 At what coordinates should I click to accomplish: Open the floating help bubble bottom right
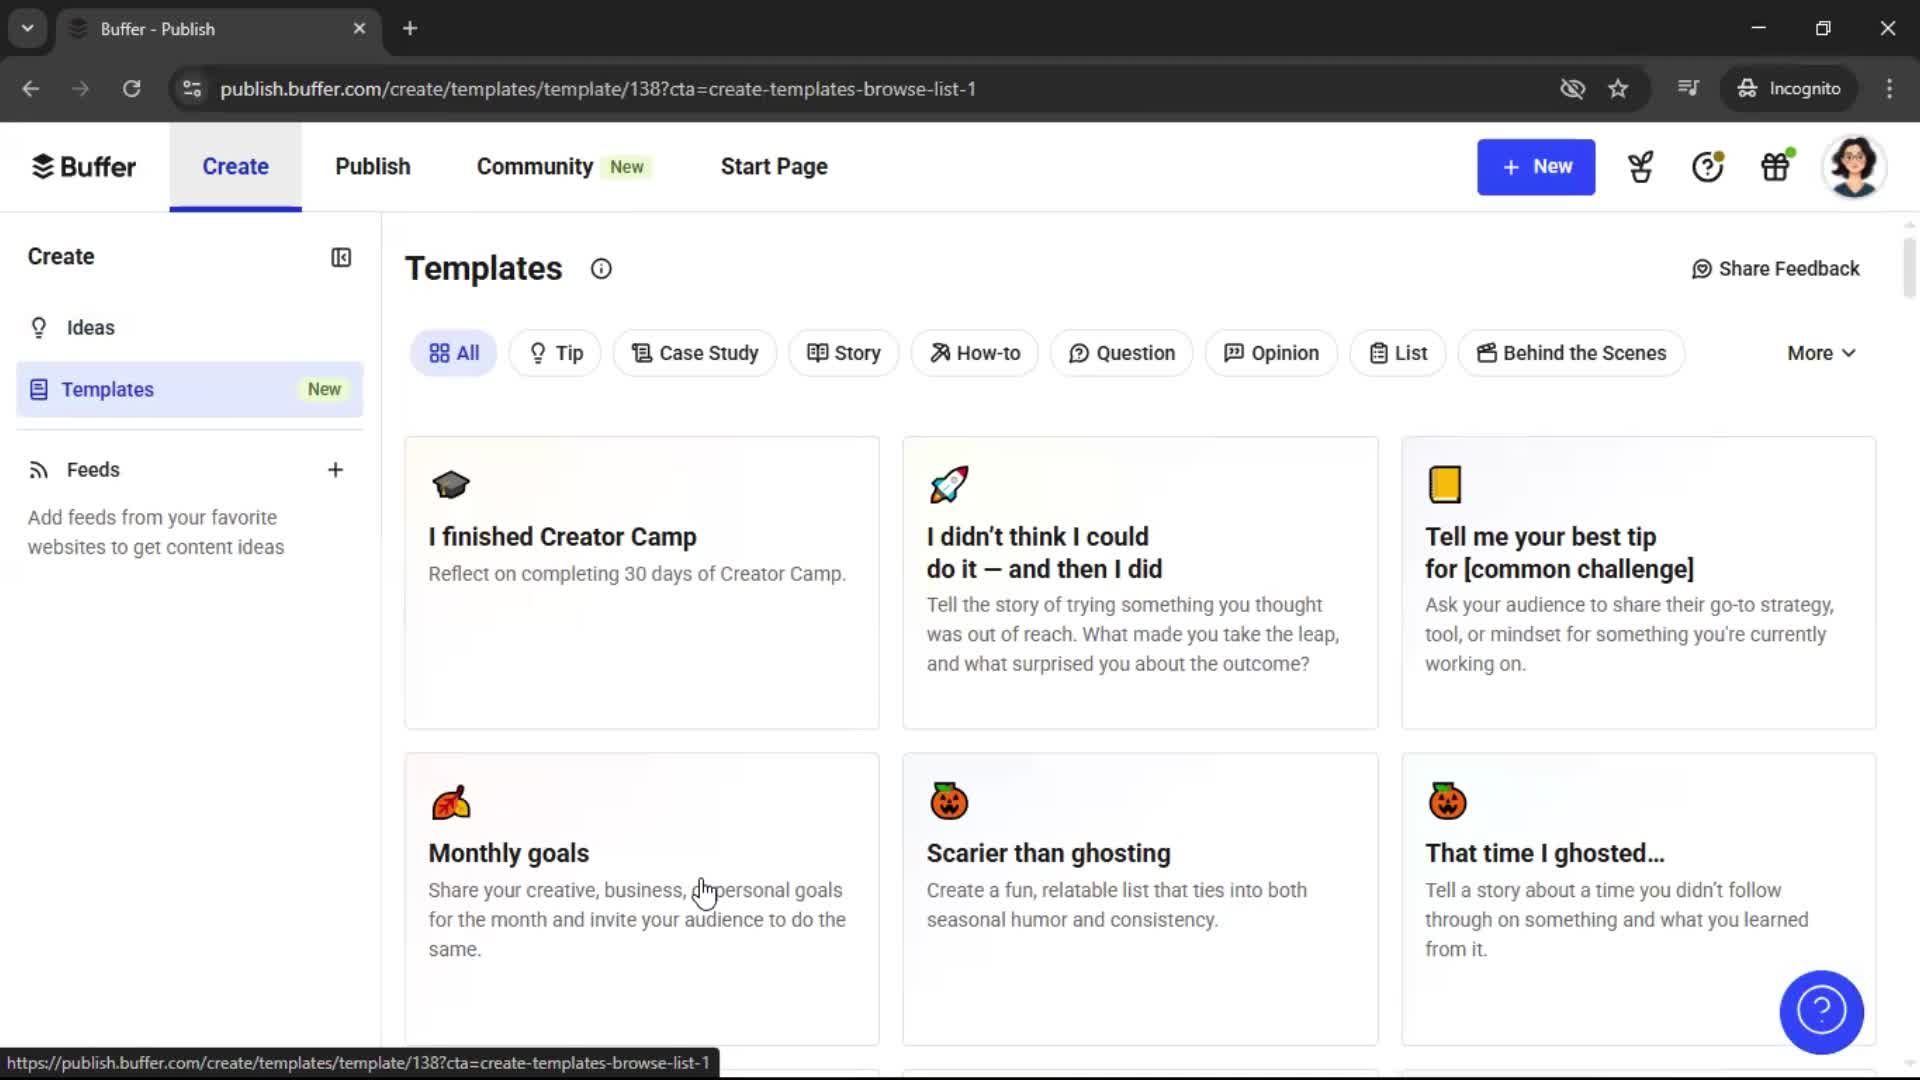click(x=1821, y=1012)
